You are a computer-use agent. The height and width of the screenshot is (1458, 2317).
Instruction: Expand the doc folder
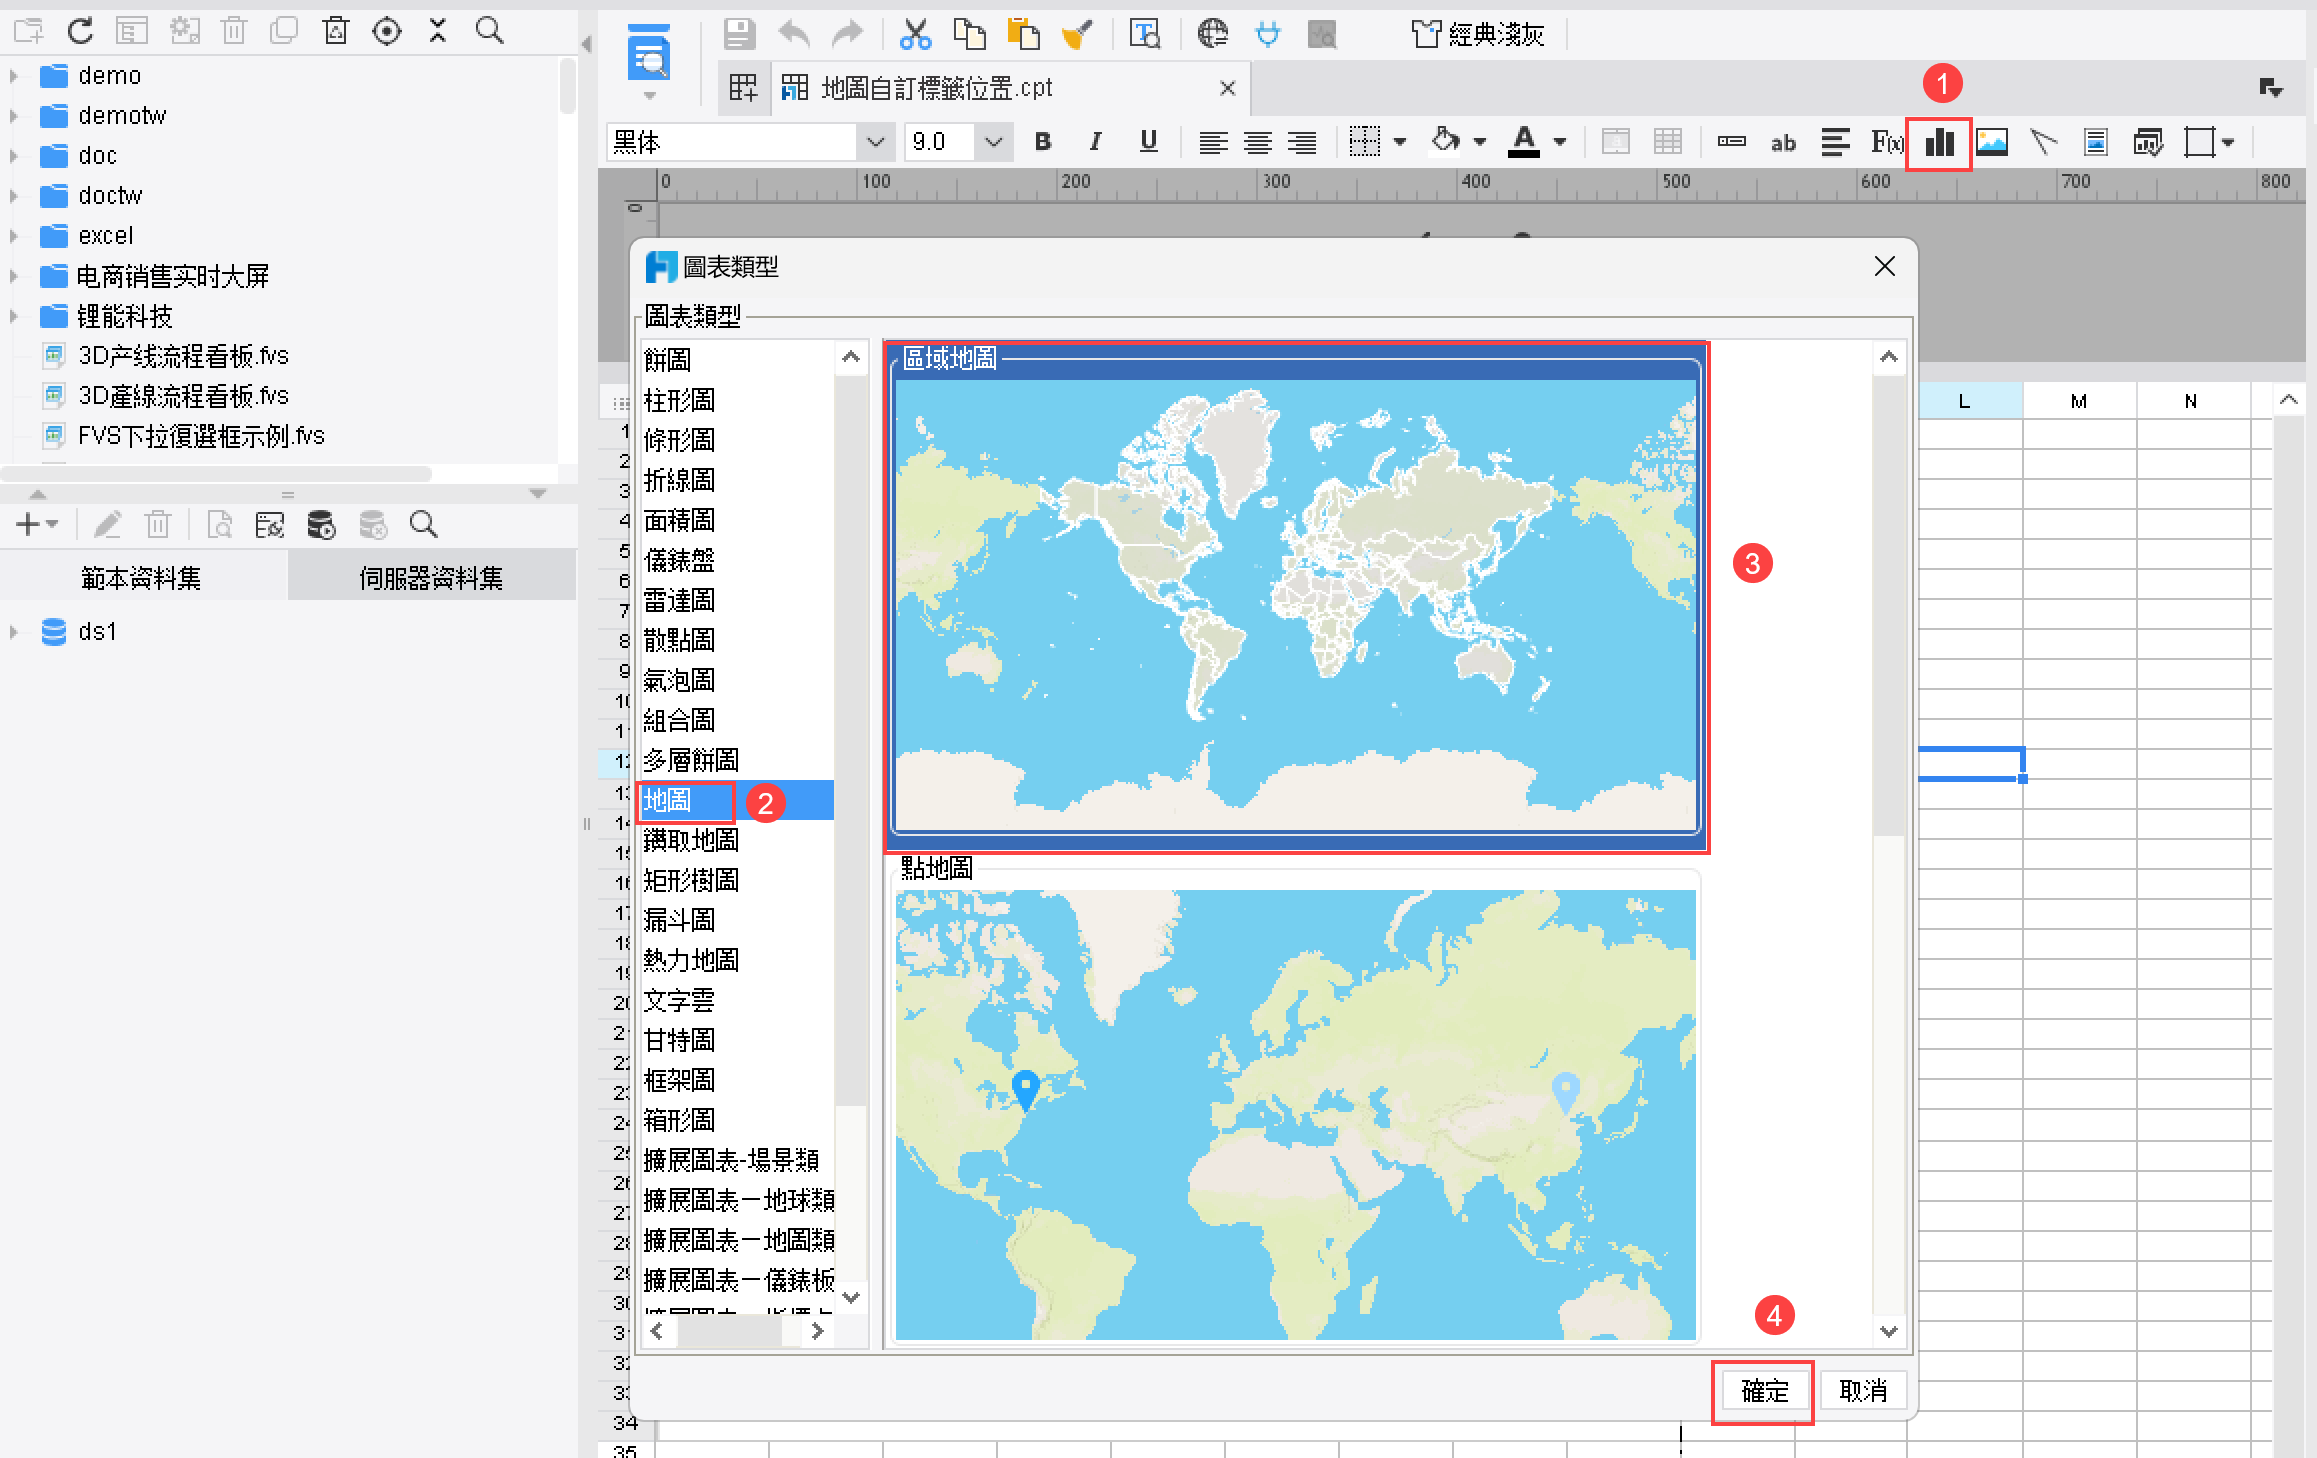14,156
